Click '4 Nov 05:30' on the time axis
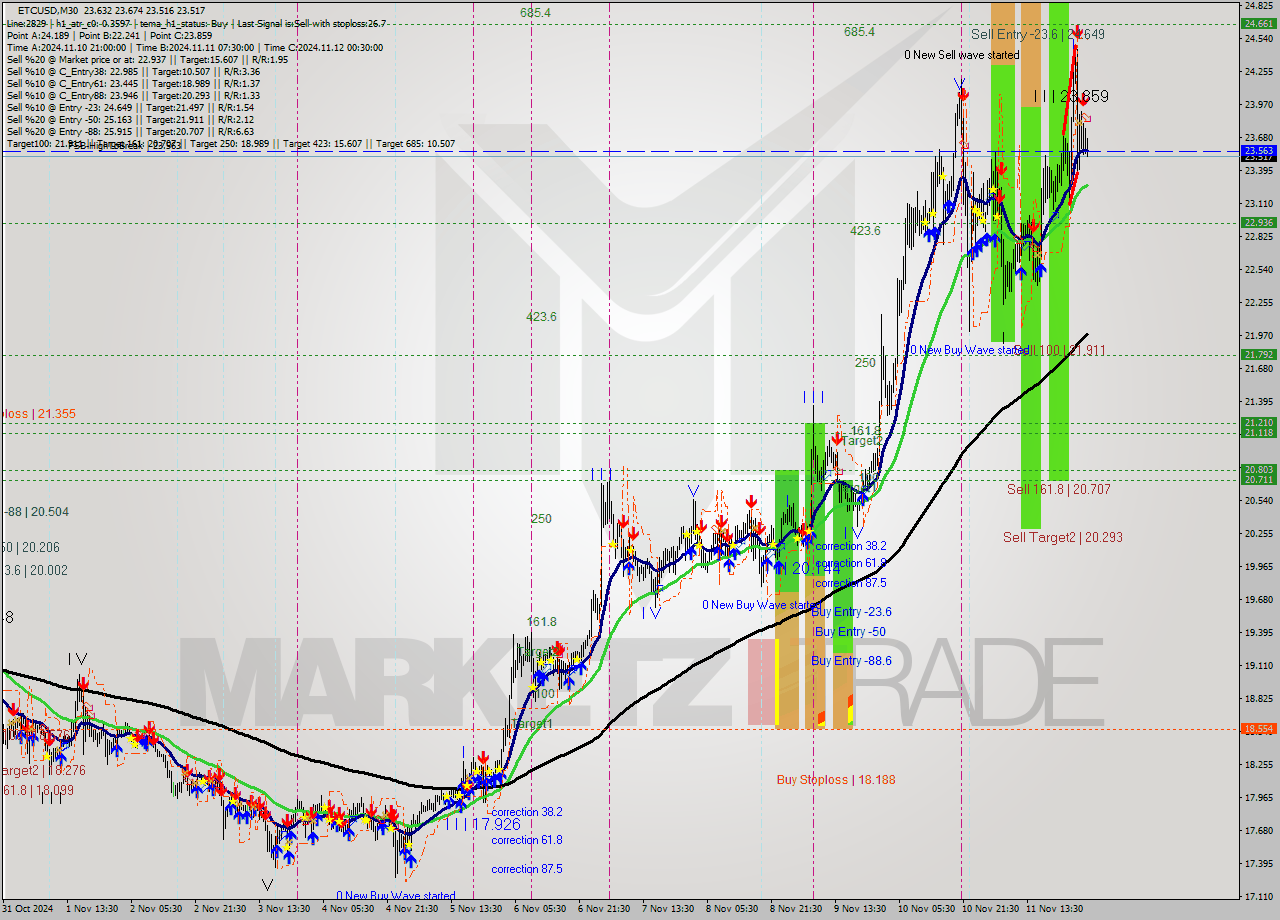This screenshot has width=1280, height=920. pos(349,908)
